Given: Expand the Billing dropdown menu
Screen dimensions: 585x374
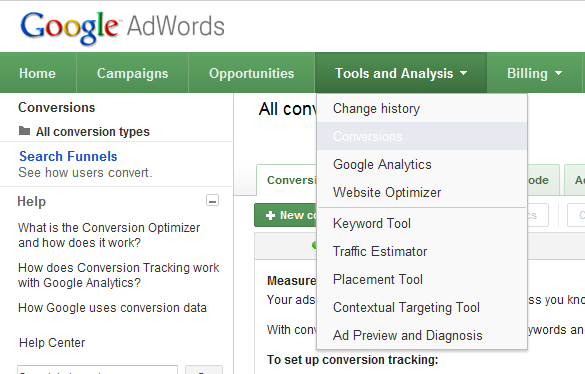Looking at the screenshot, I should [x=534, y=73].
